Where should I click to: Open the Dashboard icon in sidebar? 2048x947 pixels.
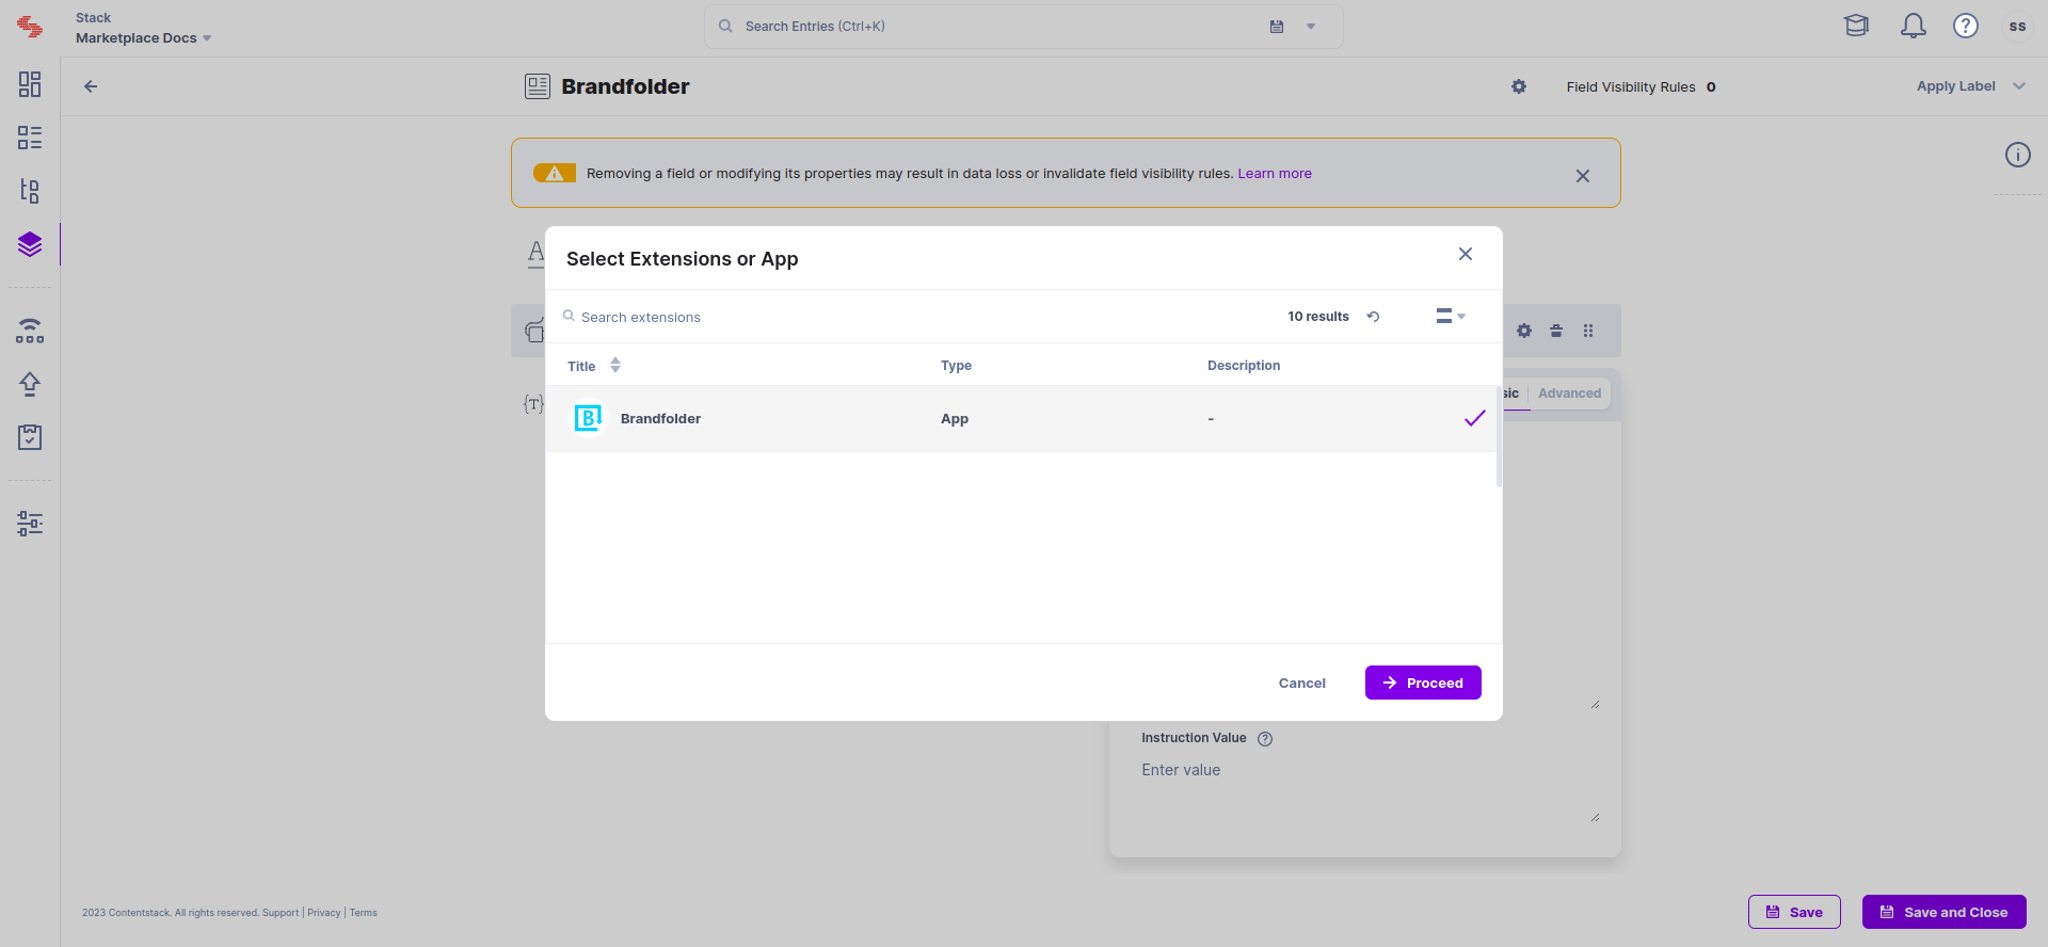[x=30, y=84]
